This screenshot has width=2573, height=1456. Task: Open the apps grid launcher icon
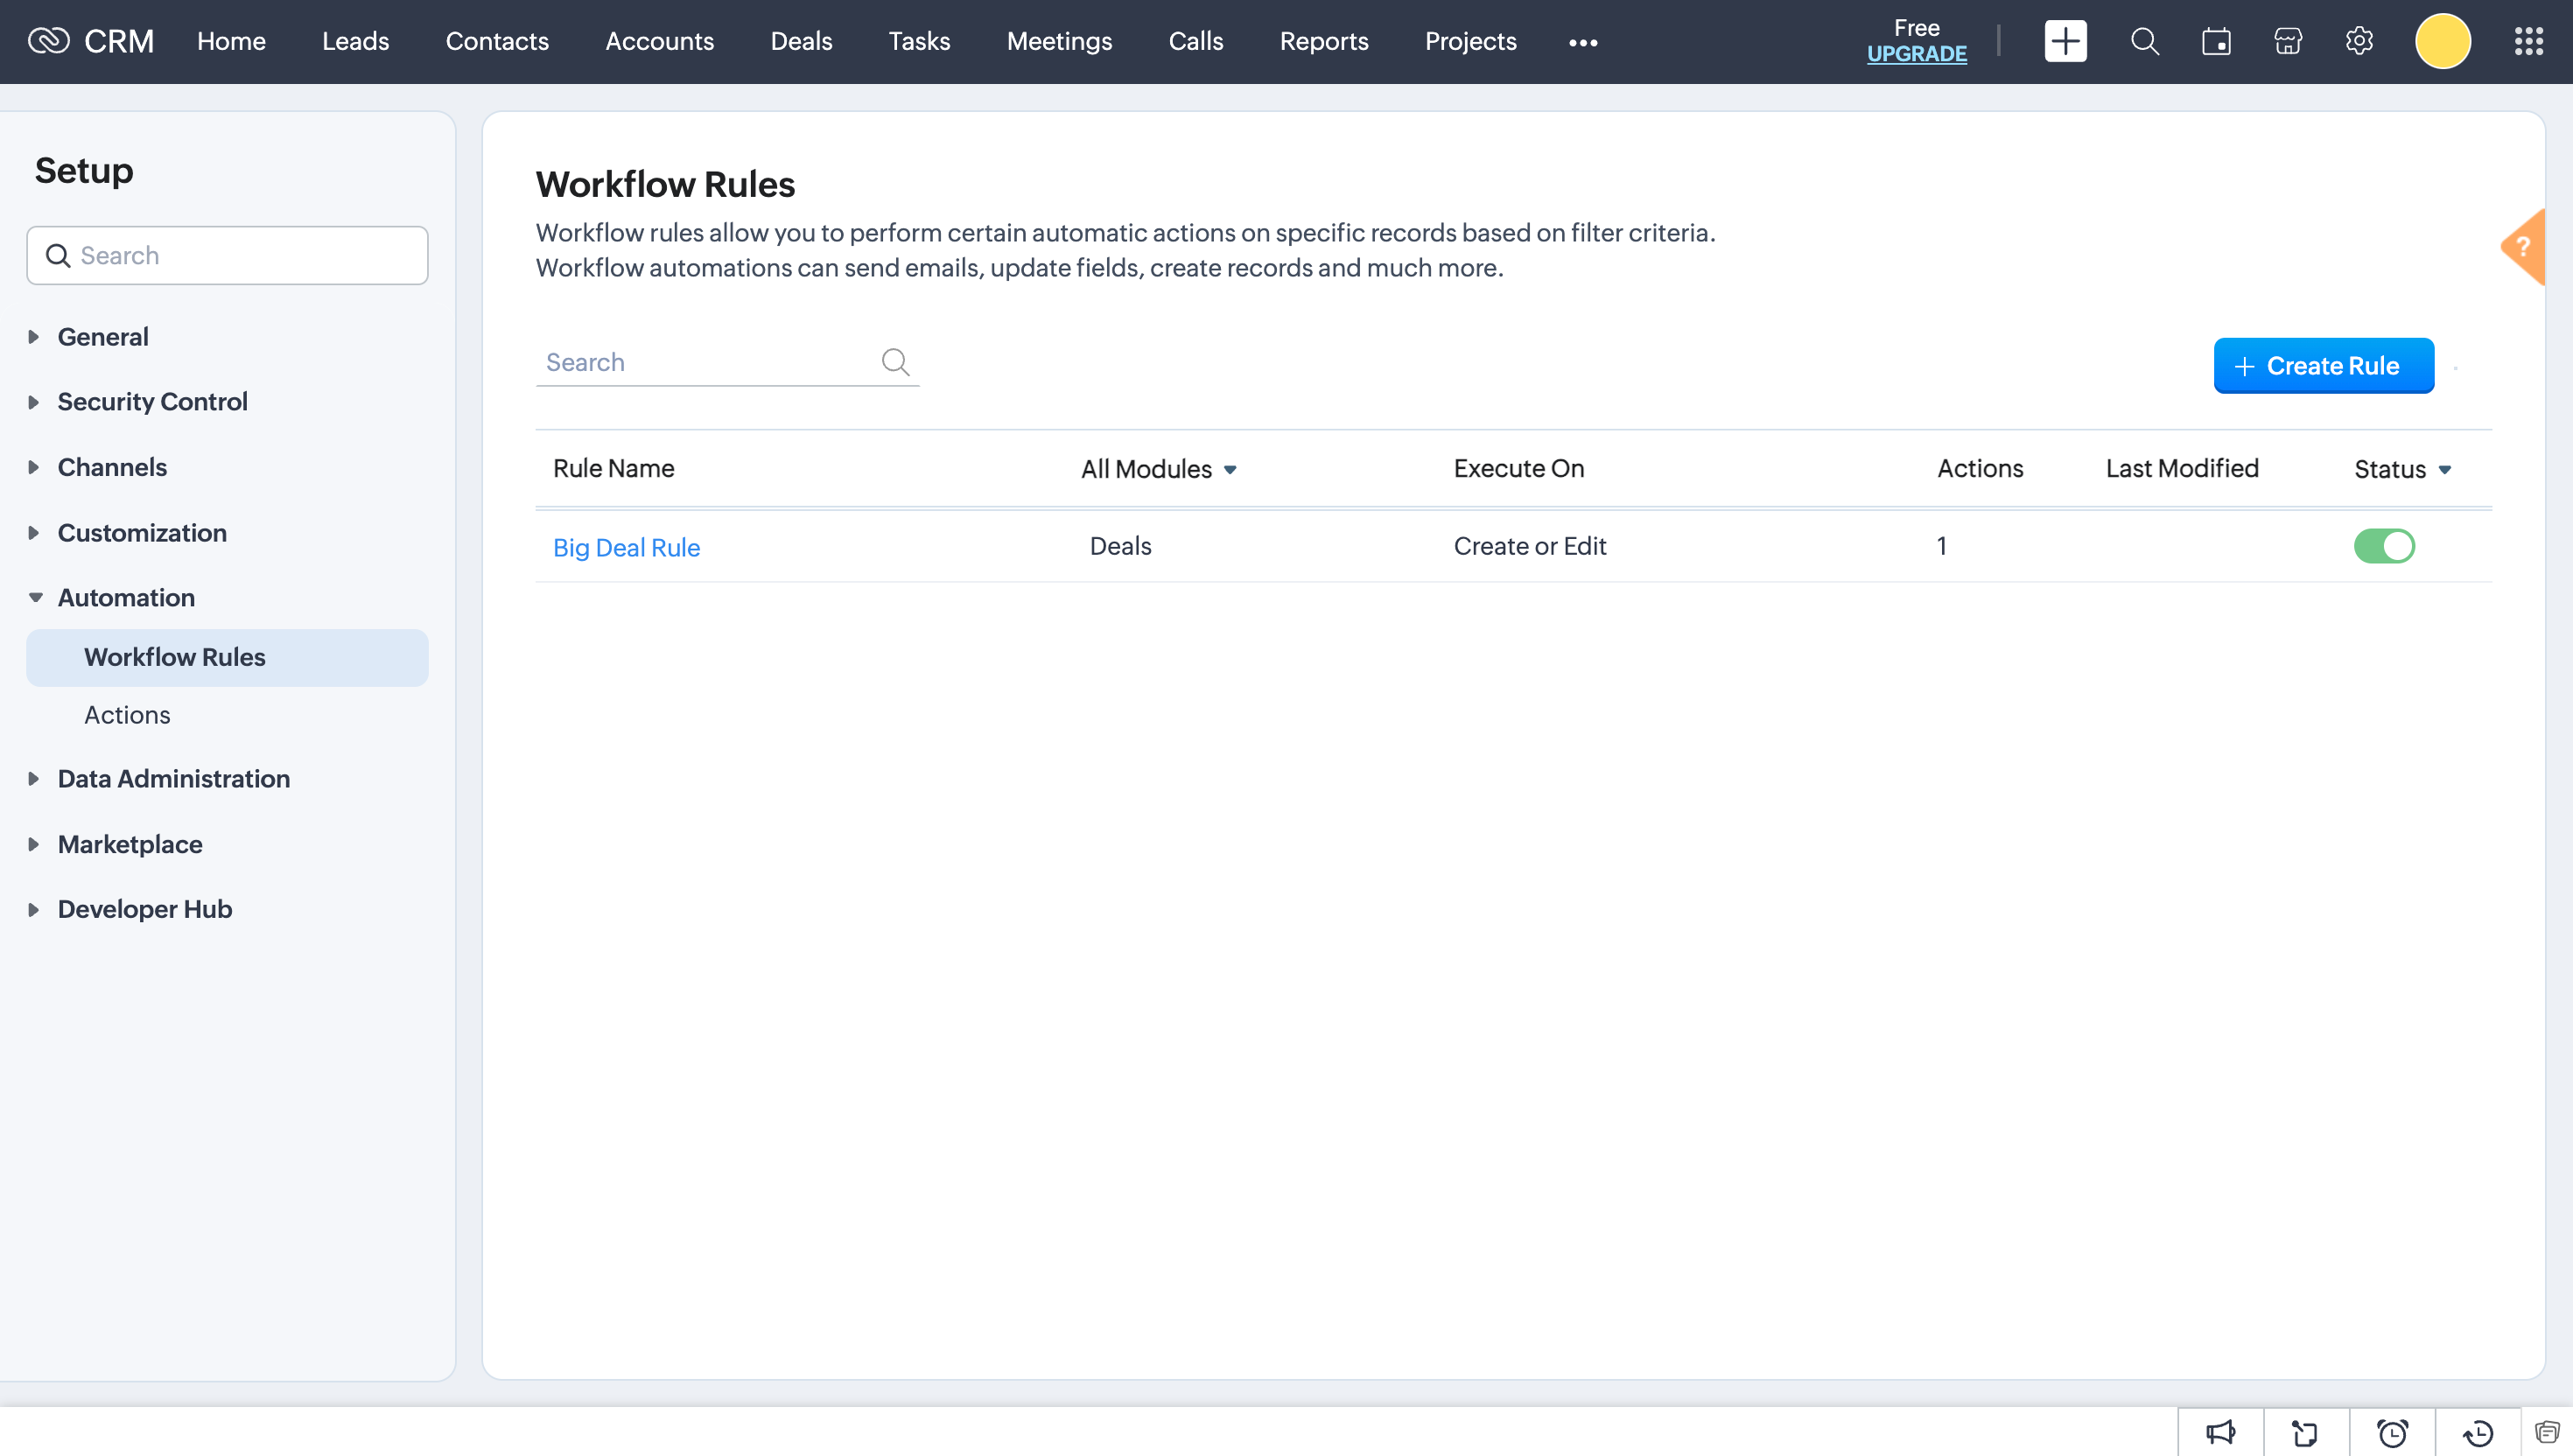pyautogui.click(x=2529, y=41)
